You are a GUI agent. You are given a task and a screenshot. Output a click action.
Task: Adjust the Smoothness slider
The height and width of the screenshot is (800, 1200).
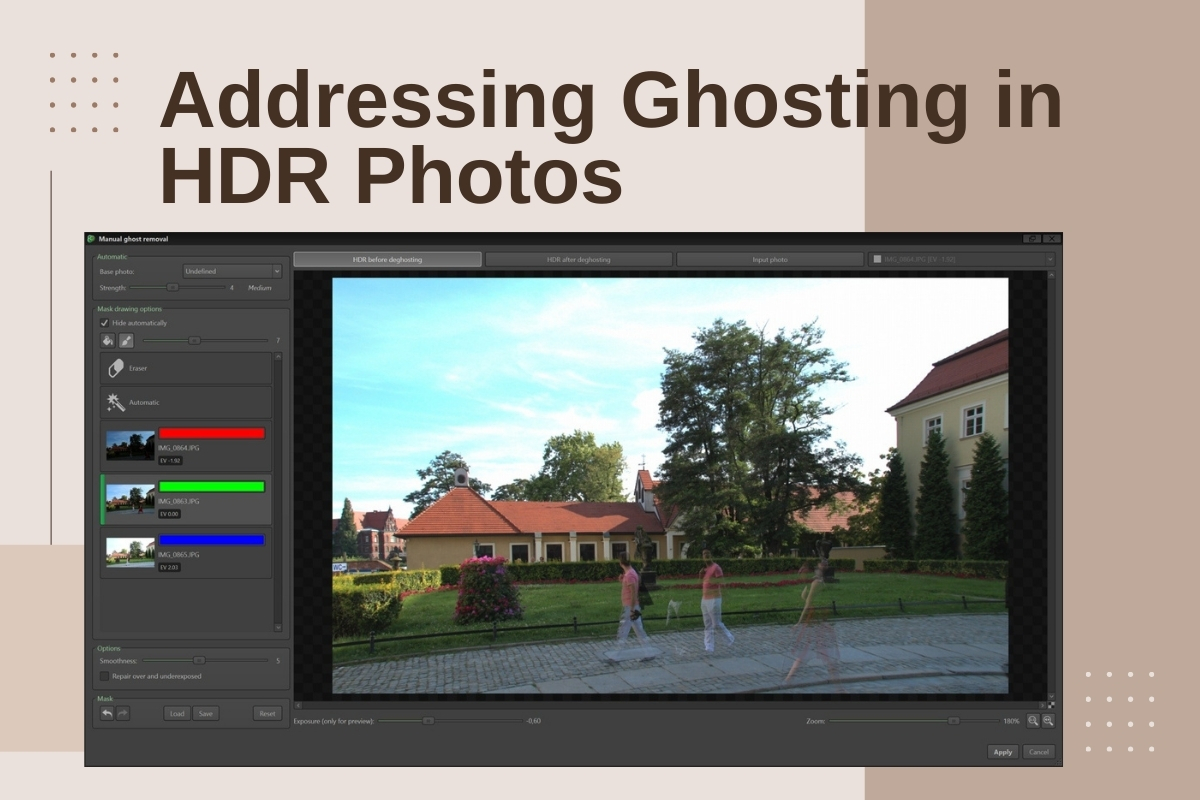[199, 660]
